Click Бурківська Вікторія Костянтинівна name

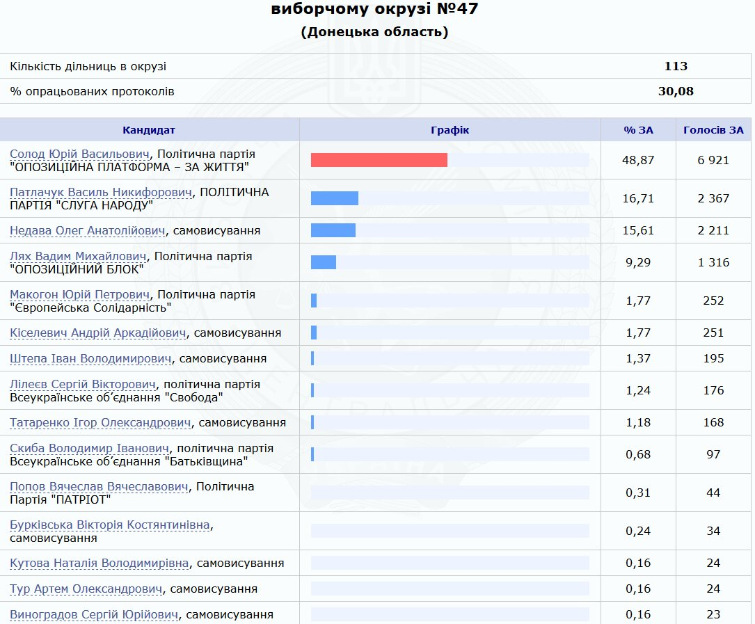coord(110,524)
